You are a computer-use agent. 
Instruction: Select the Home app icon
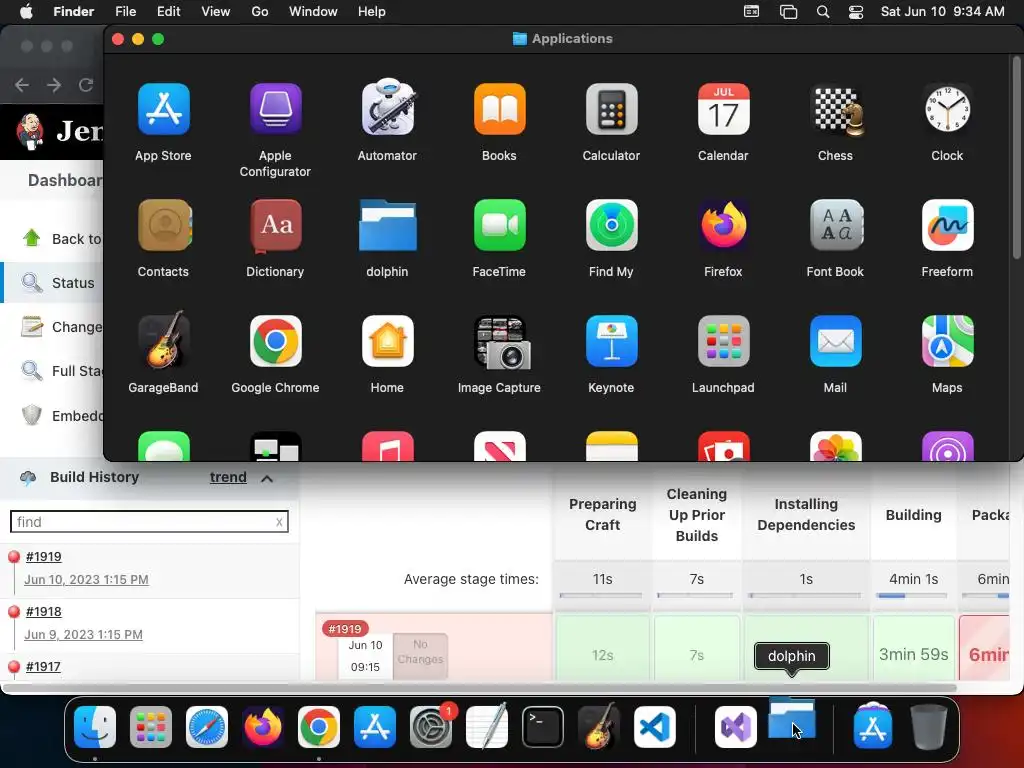[387, 341]
